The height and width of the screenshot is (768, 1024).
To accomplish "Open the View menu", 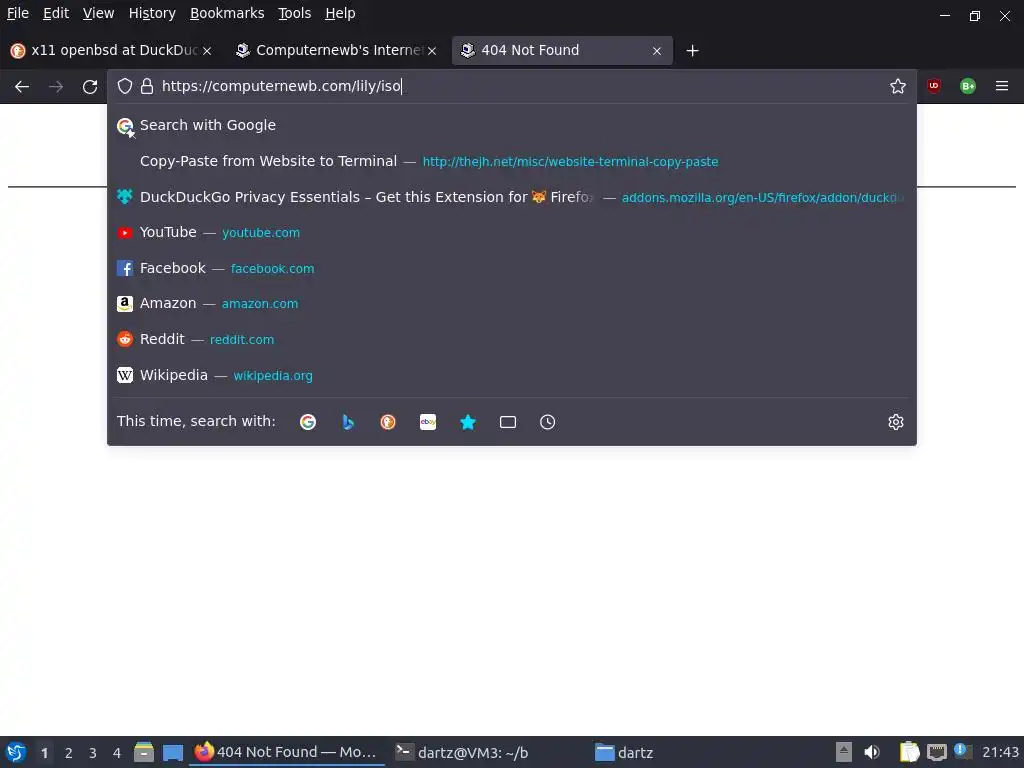I will point(98,13).
